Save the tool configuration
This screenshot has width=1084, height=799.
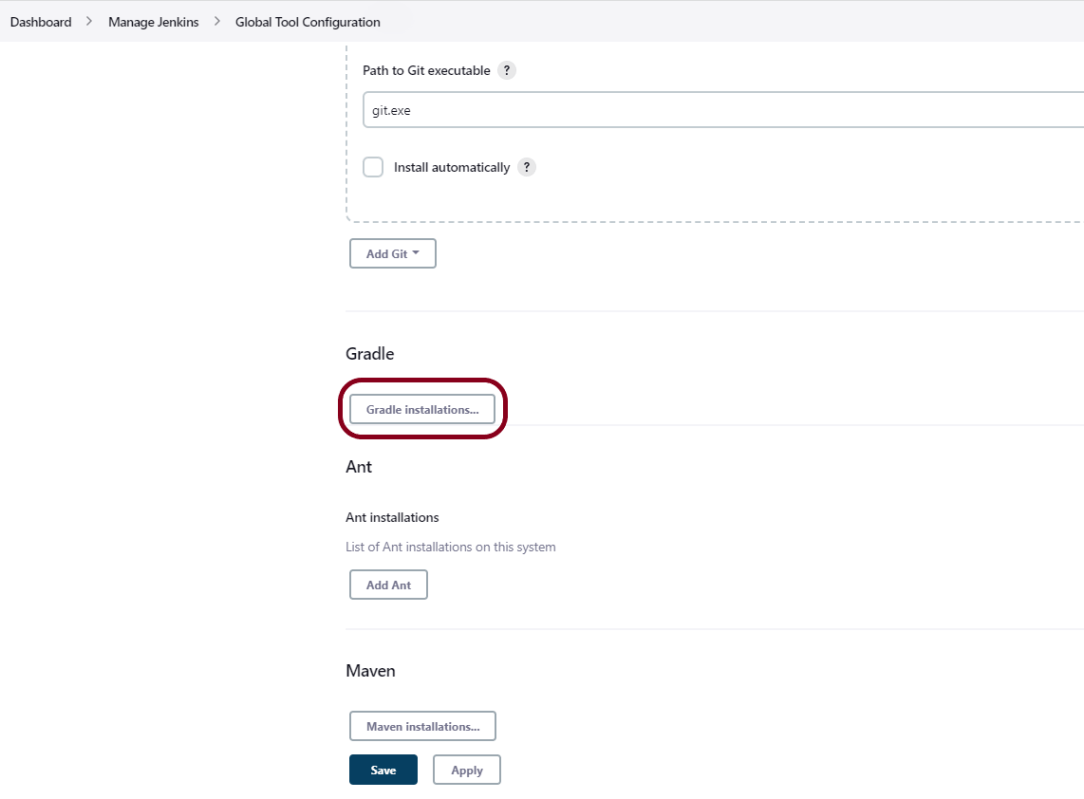pos(383,770)
